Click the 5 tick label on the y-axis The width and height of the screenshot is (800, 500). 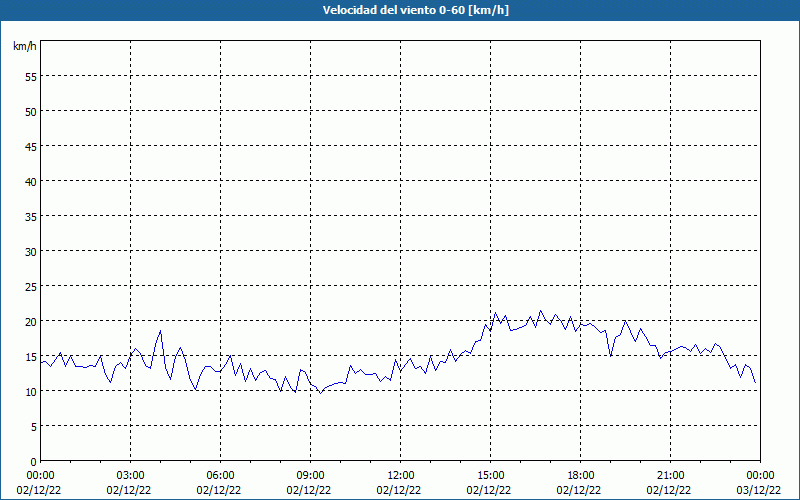33,426
